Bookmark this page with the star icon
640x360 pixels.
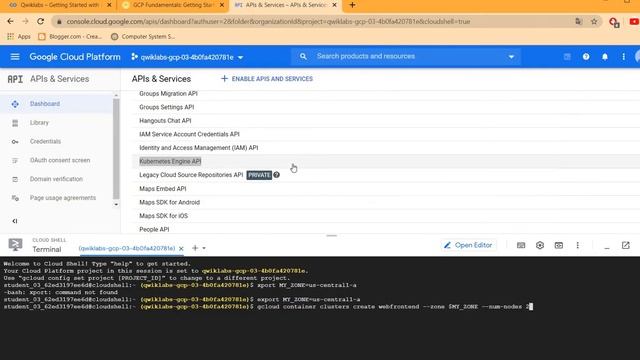[594, 22]
